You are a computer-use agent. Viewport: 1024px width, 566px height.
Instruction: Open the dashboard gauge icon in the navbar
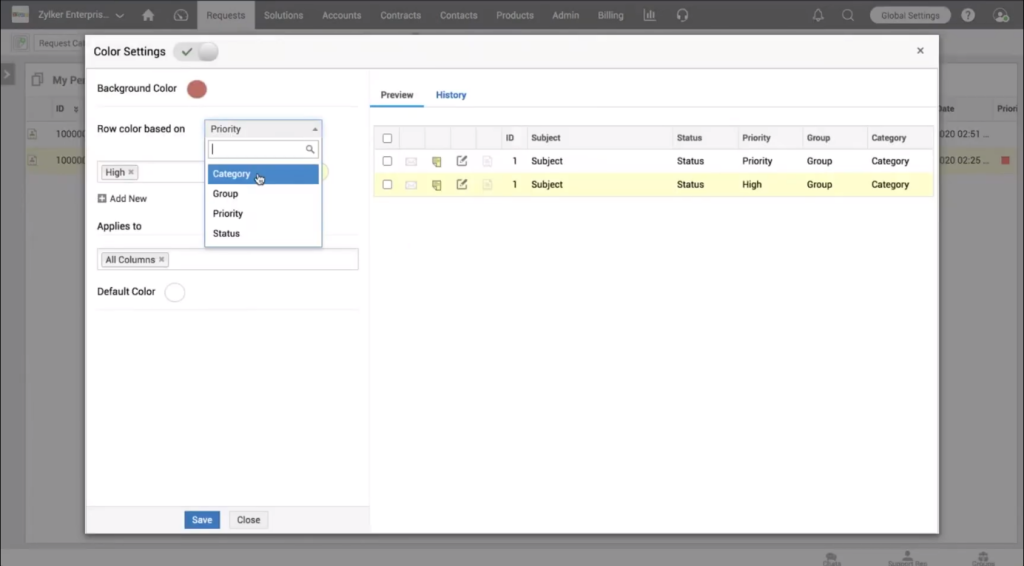(x=180, y=15)
